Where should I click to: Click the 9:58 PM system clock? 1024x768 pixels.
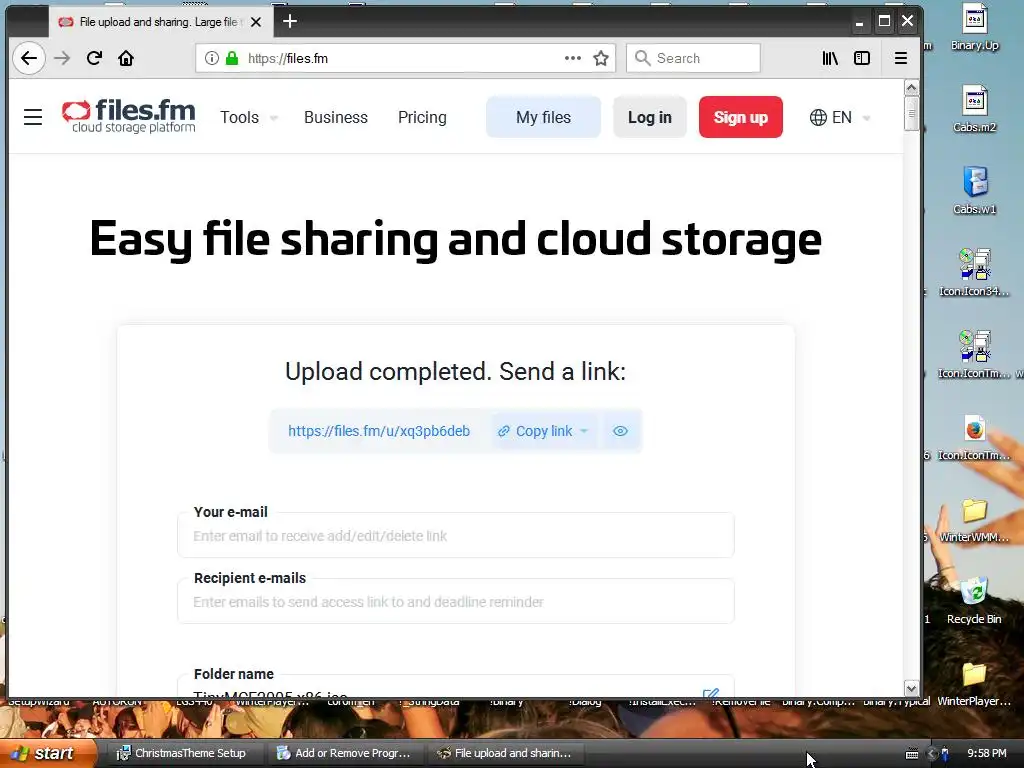(987, 753)
